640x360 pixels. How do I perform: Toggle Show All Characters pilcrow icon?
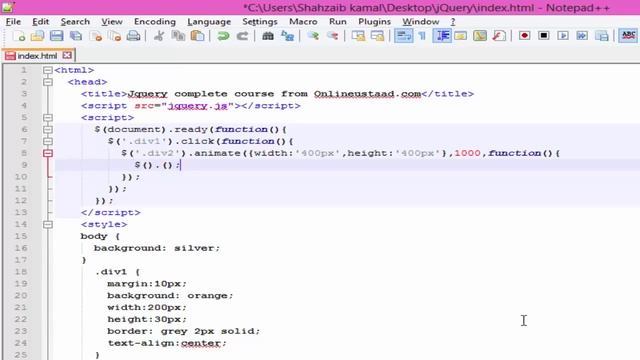tap(422, 36)
